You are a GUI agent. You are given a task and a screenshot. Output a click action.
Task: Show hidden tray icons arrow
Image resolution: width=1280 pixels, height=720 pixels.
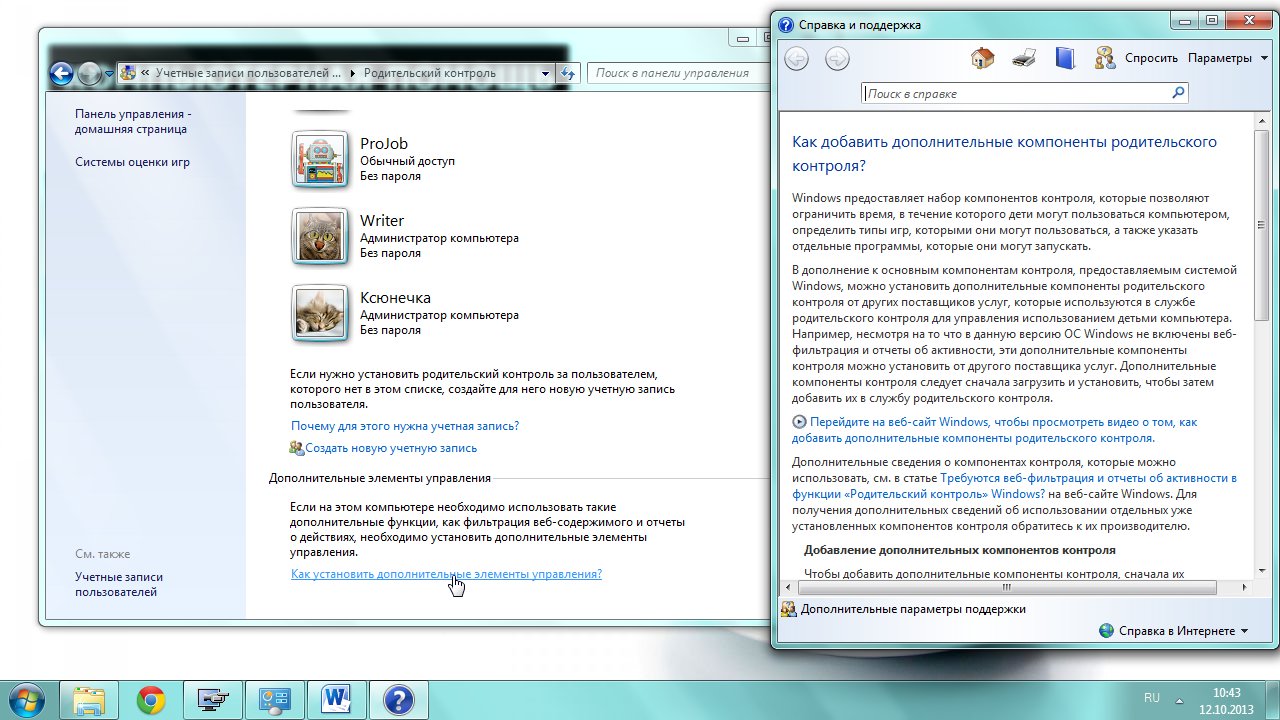pos(1181,699)
